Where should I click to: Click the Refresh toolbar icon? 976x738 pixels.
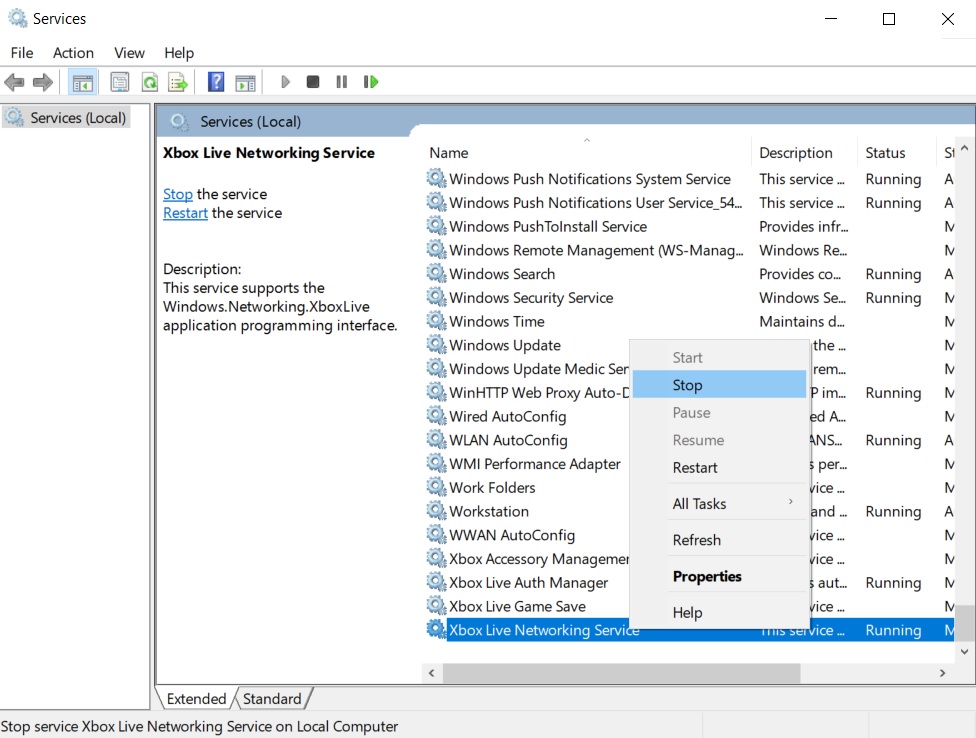[150, 82]
